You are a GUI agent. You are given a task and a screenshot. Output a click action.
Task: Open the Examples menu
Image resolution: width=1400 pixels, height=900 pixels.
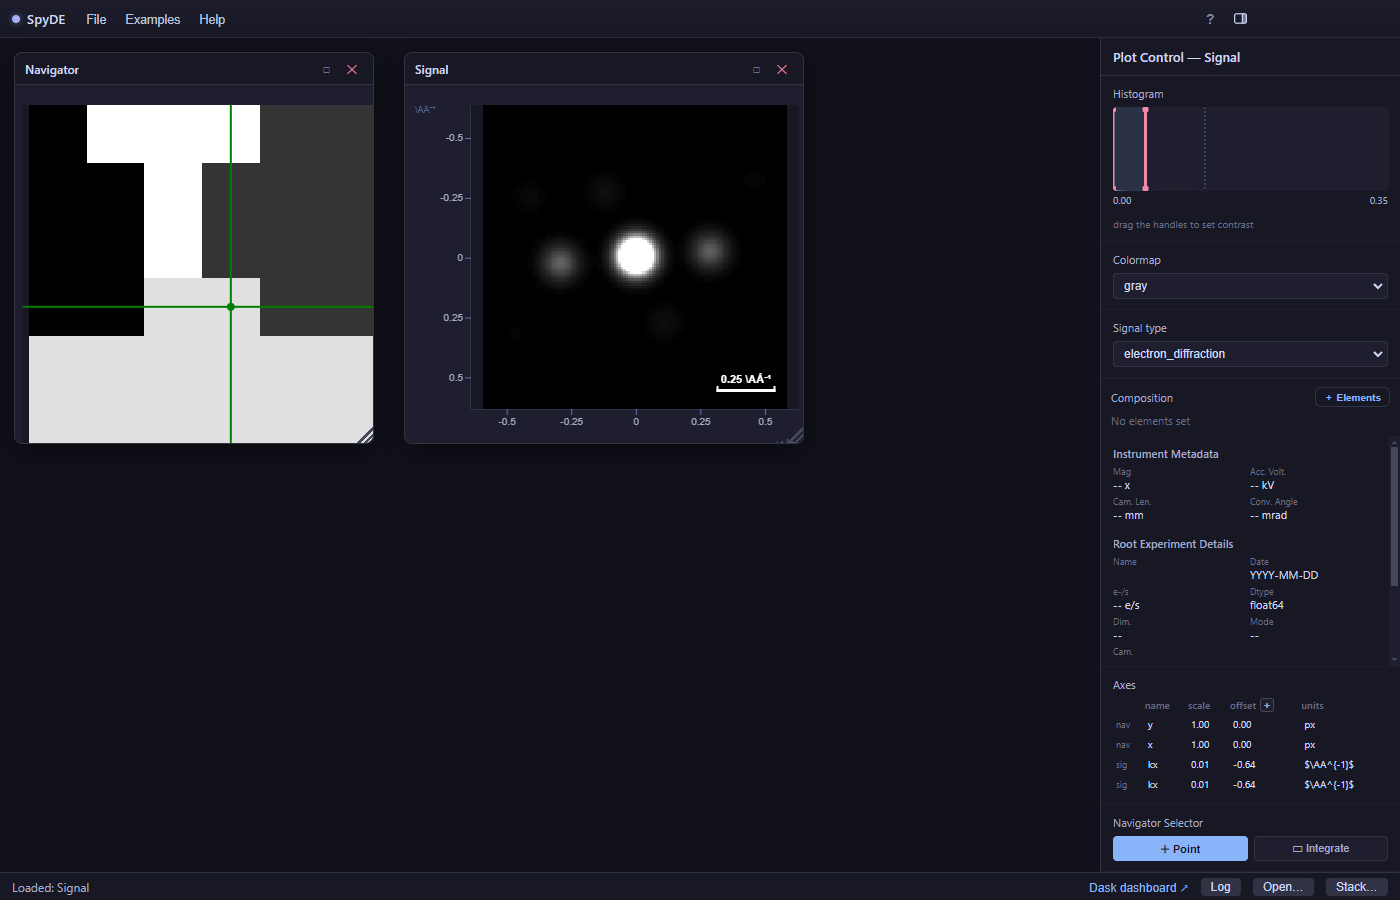click(x=153, y=19)
